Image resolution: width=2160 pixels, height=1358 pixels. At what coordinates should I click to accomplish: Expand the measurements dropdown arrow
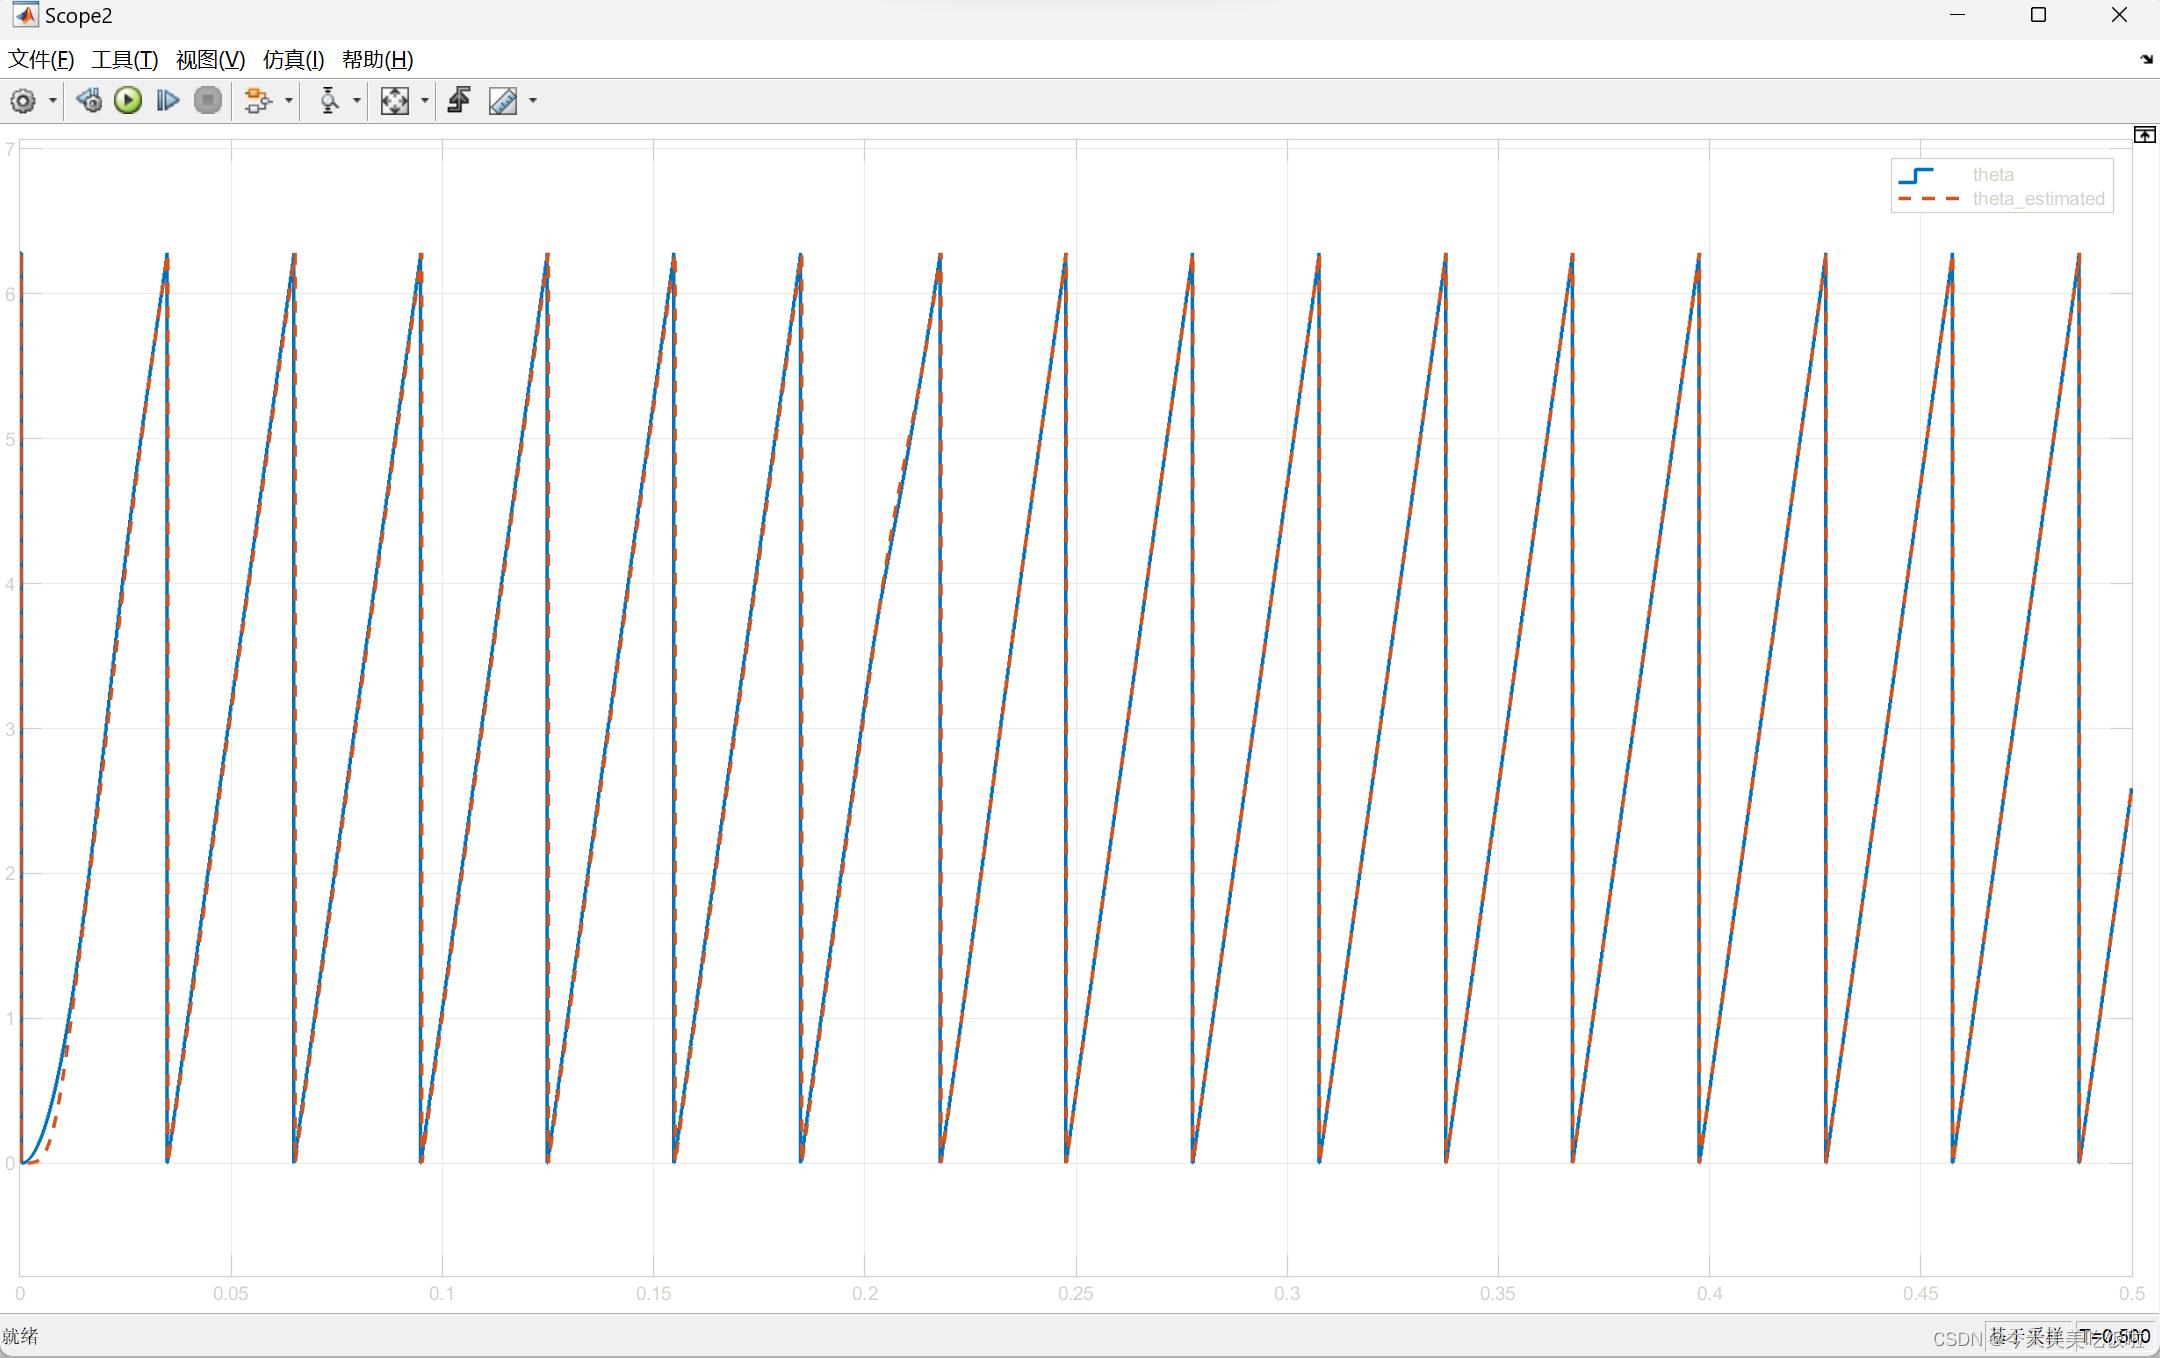(x=533, y=100)
